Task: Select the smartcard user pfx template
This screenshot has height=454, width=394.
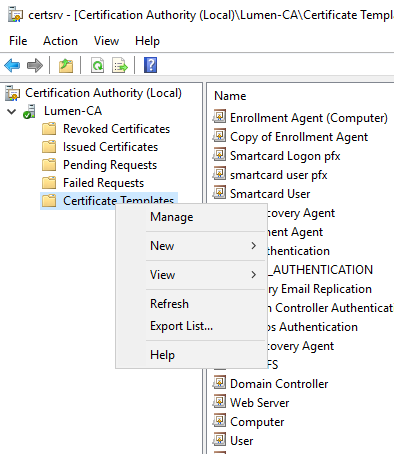Action: point(279,175)
